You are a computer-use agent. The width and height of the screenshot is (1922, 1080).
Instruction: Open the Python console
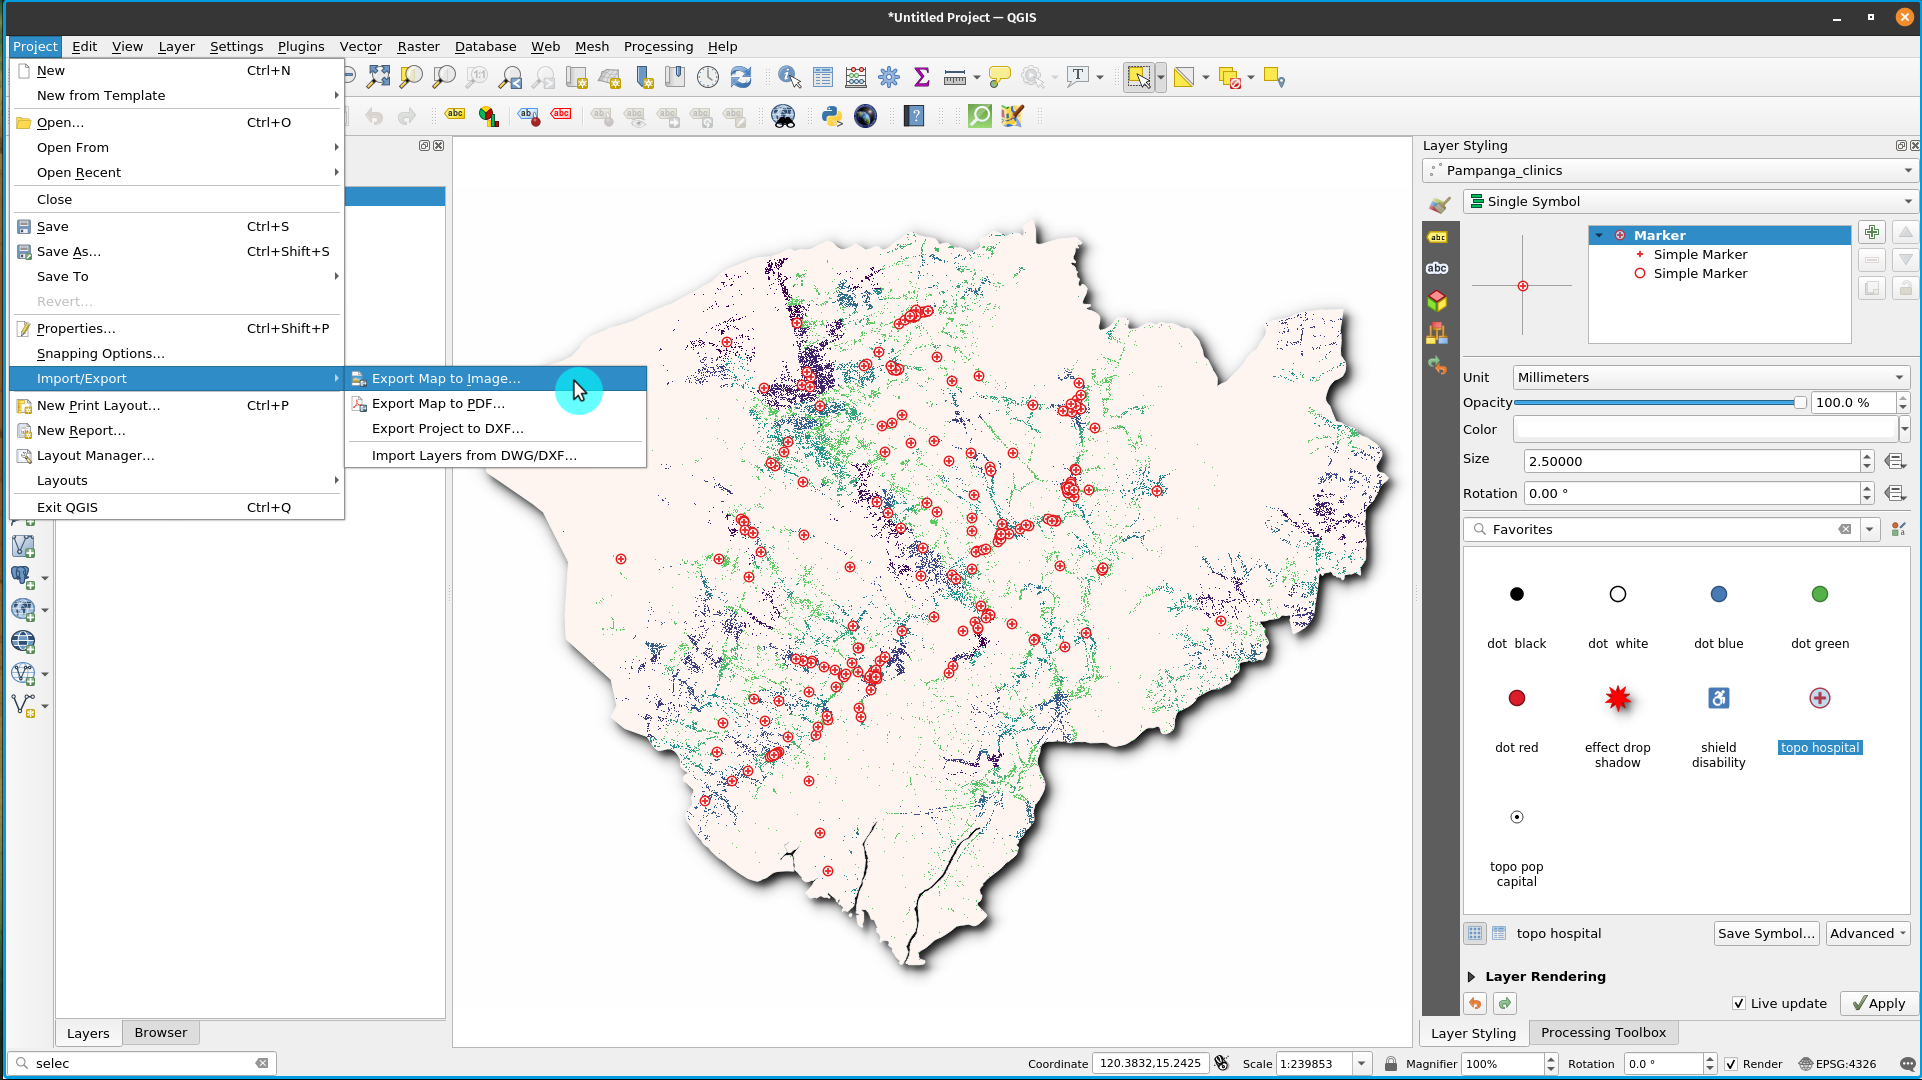831,116
